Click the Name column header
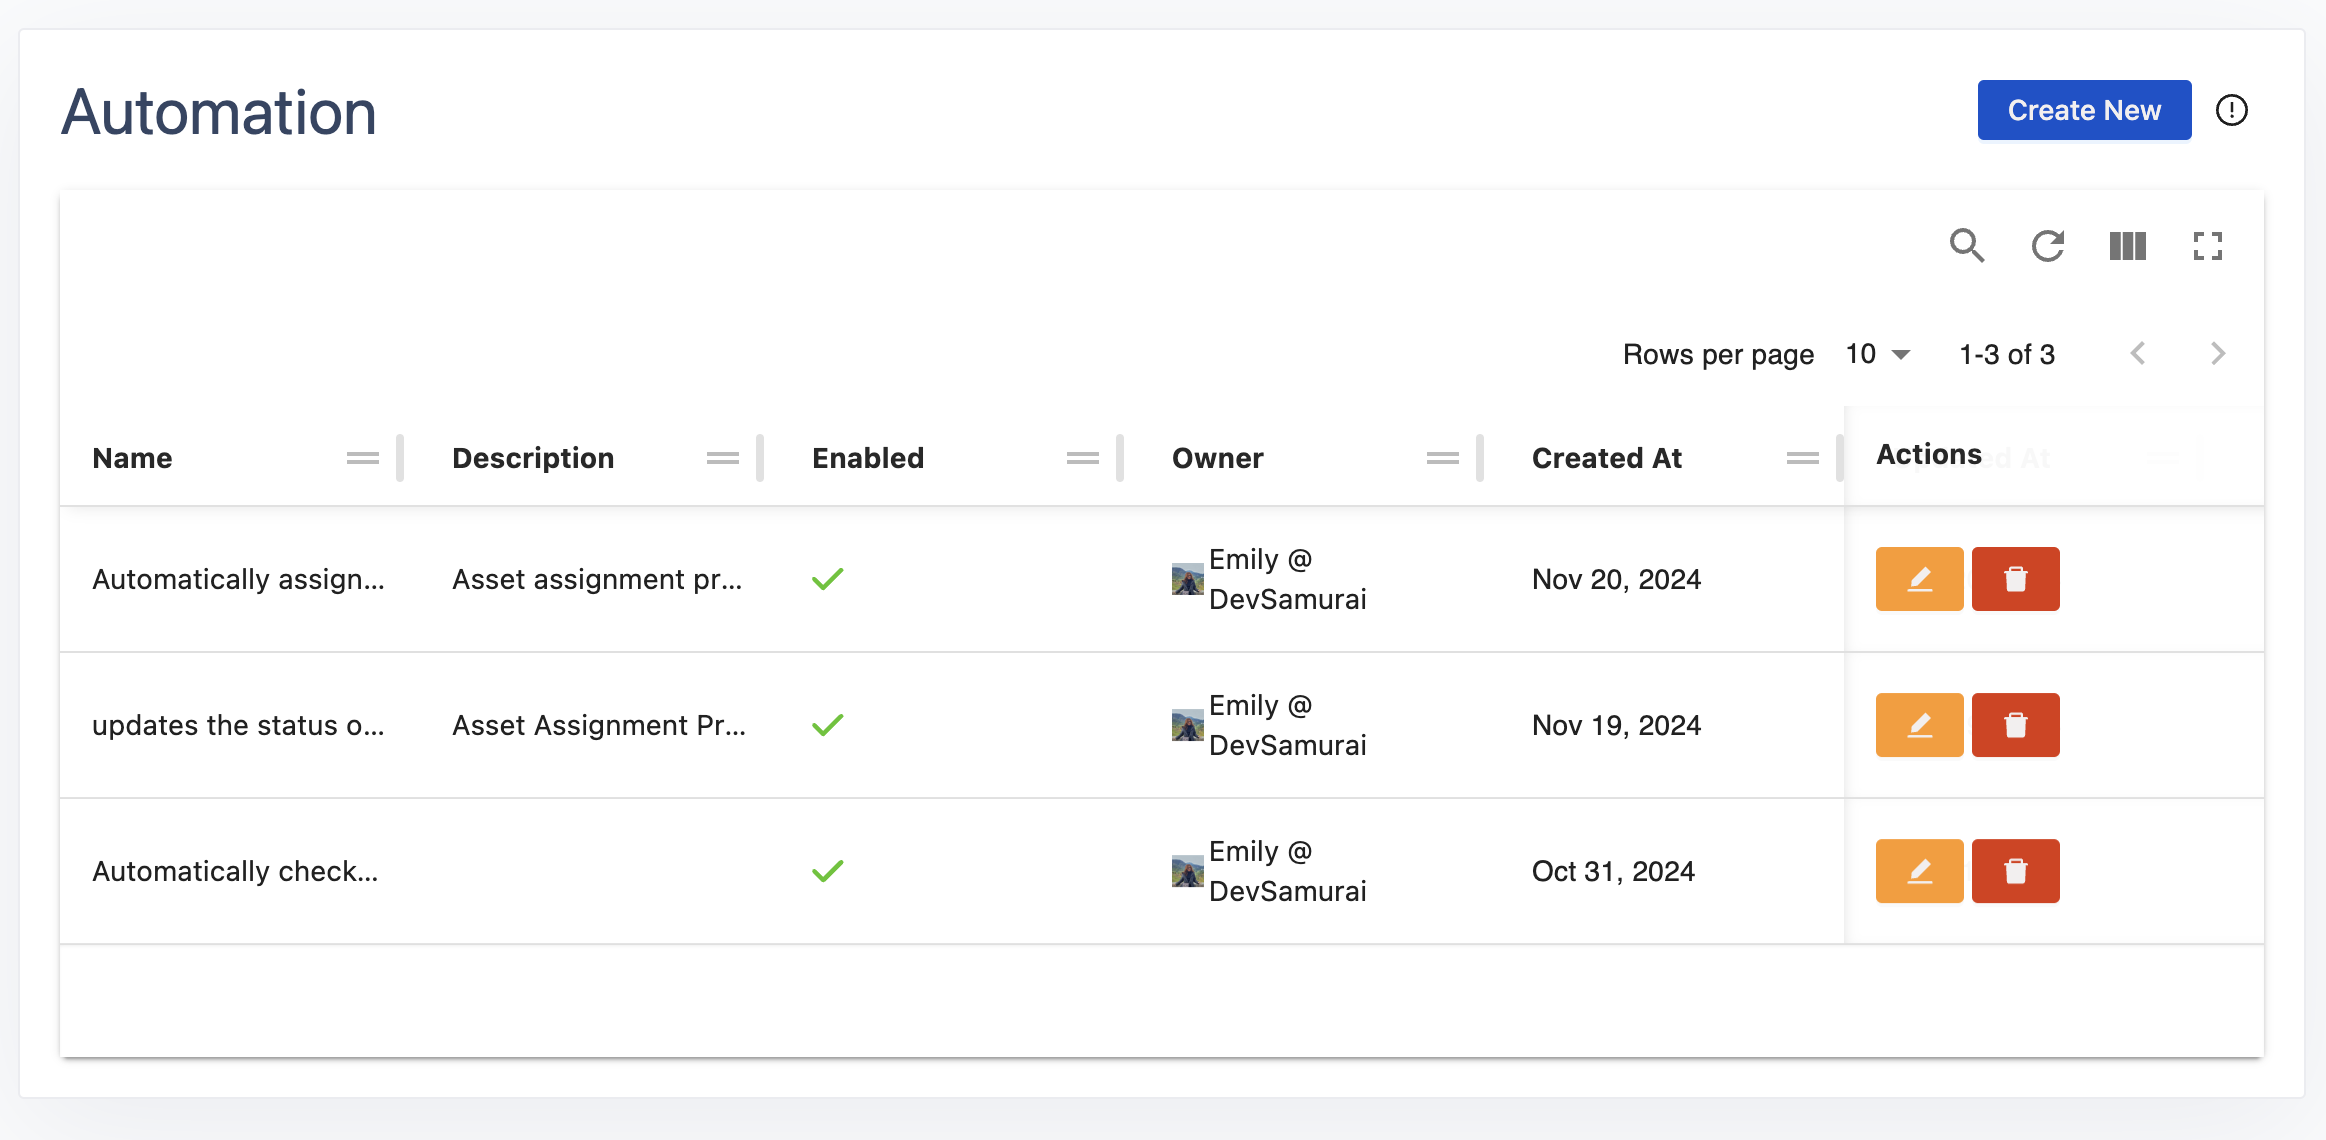The image size is (2326, 1140). (x=133, y=458)
